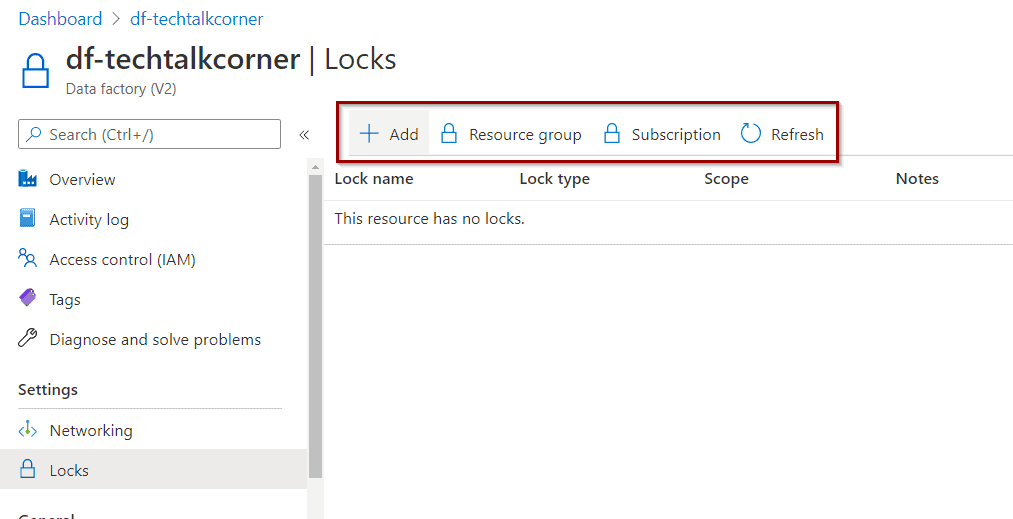
Task: Click the Notes column header
Action: coord(917,178)
